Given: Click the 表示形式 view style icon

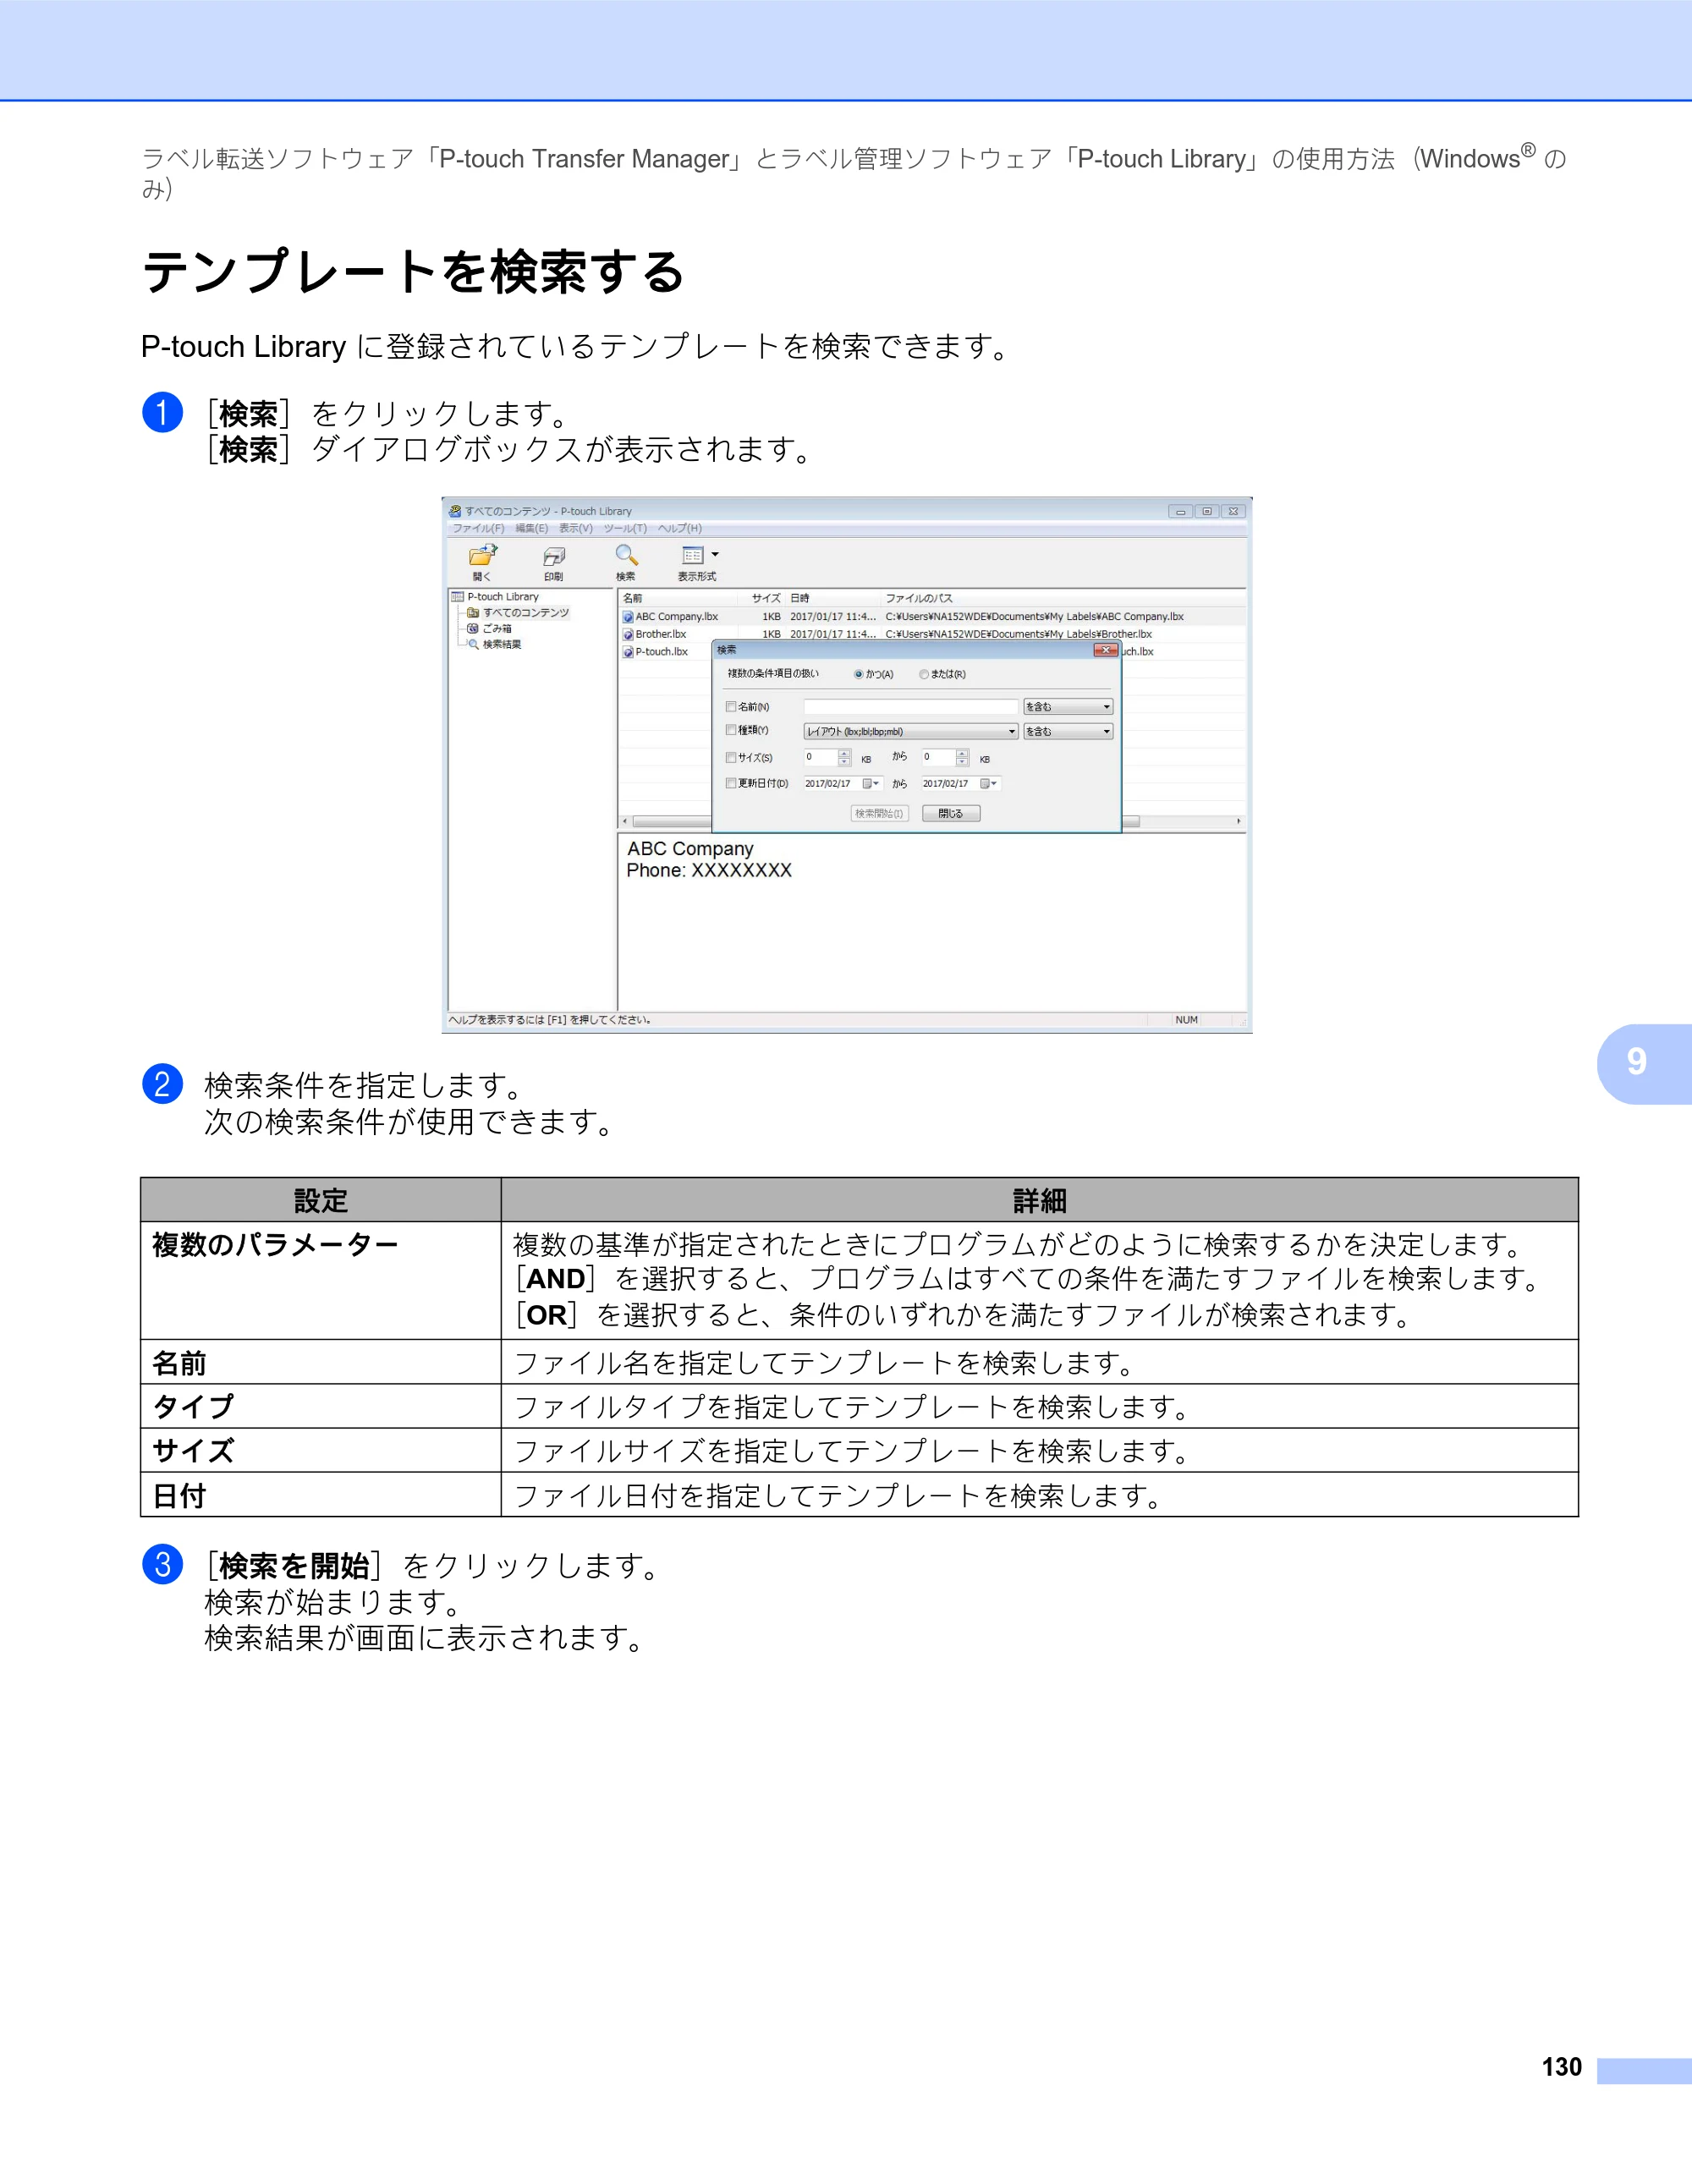Looking at the screenshot, I should [x=692, y=555].
